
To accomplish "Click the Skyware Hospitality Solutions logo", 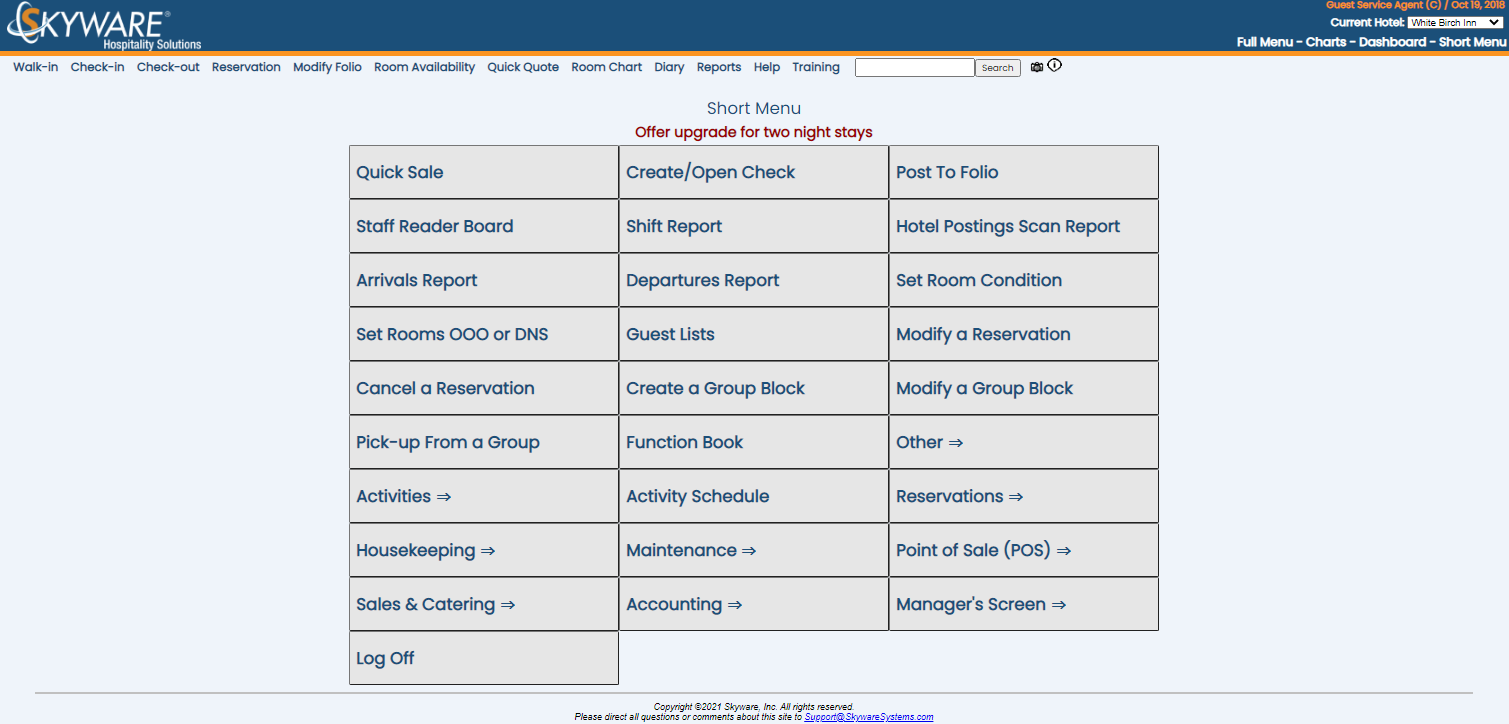I will click(x=104, y=27).
